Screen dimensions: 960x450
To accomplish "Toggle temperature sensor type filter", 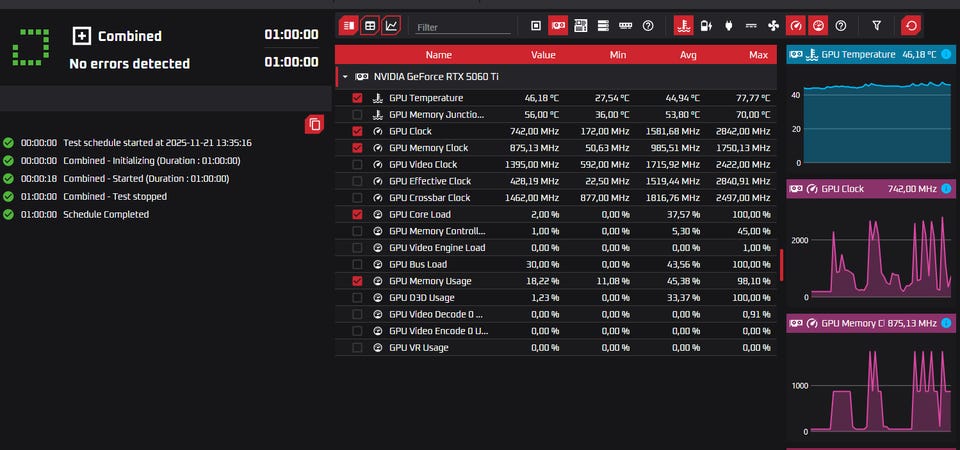I will pos(683,26).
